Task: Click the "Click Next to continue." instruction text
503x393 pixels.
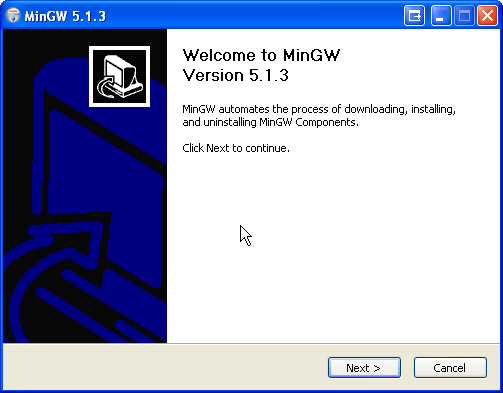Action: click(236, 148)
